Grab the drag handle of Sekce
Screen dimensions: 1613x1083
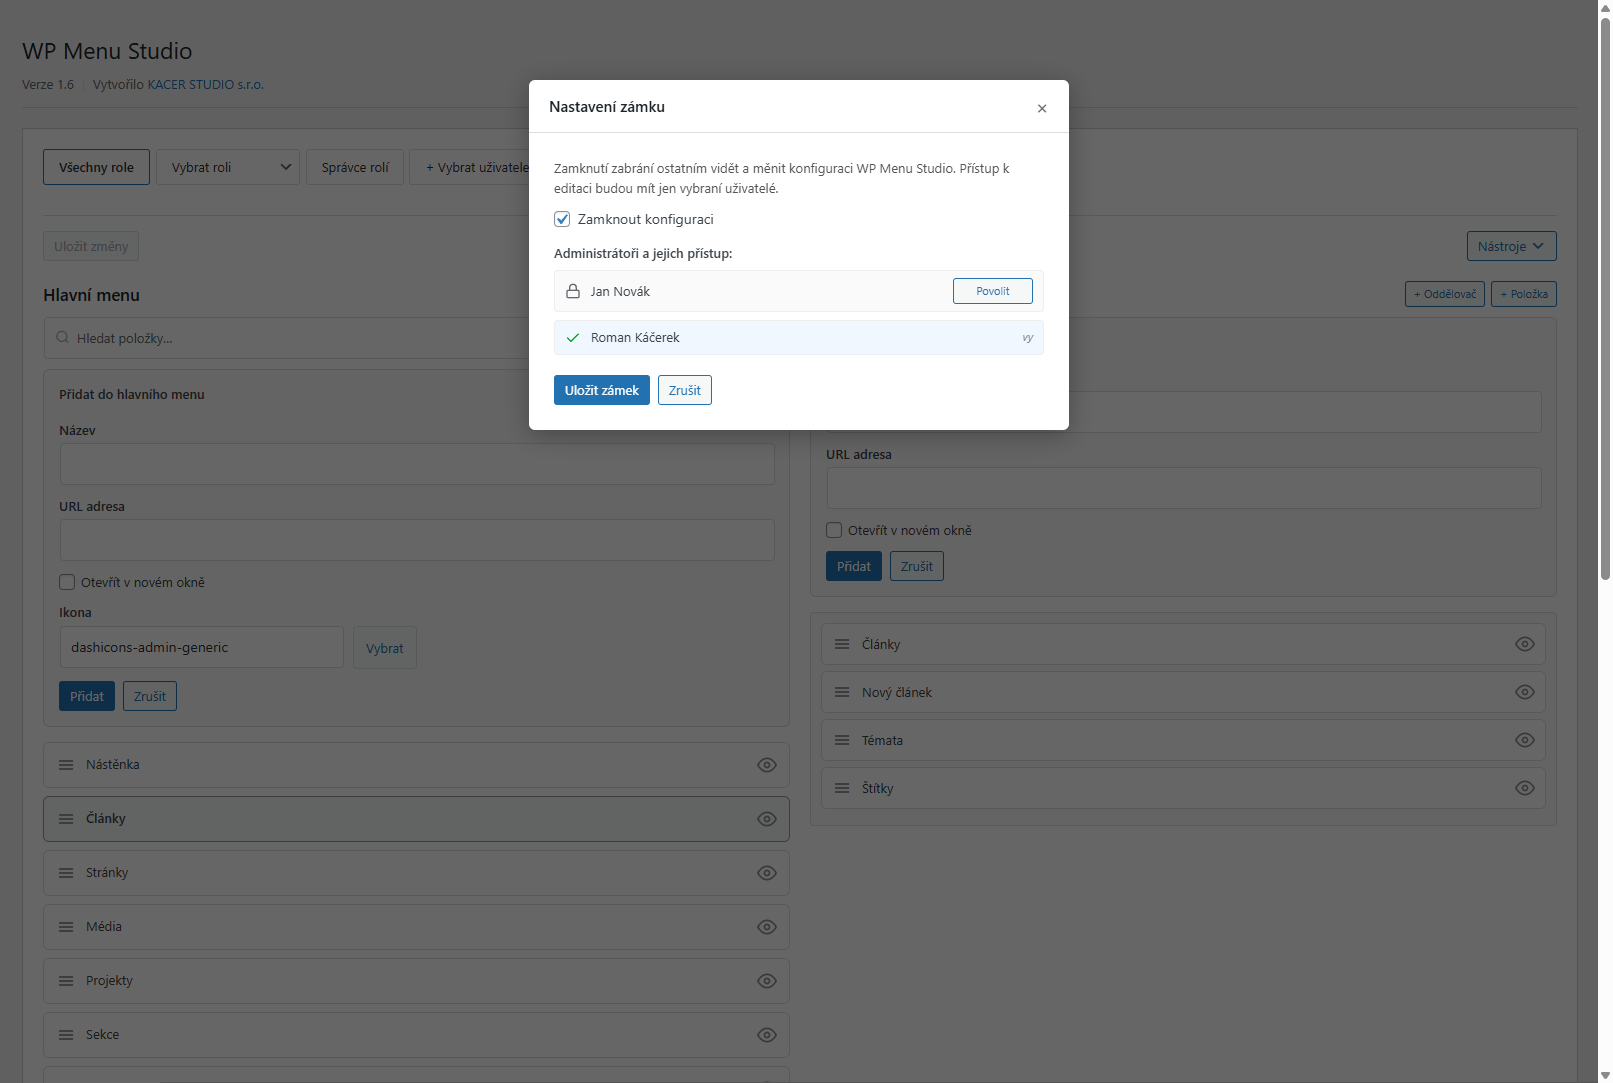(x=66, y=1035)
